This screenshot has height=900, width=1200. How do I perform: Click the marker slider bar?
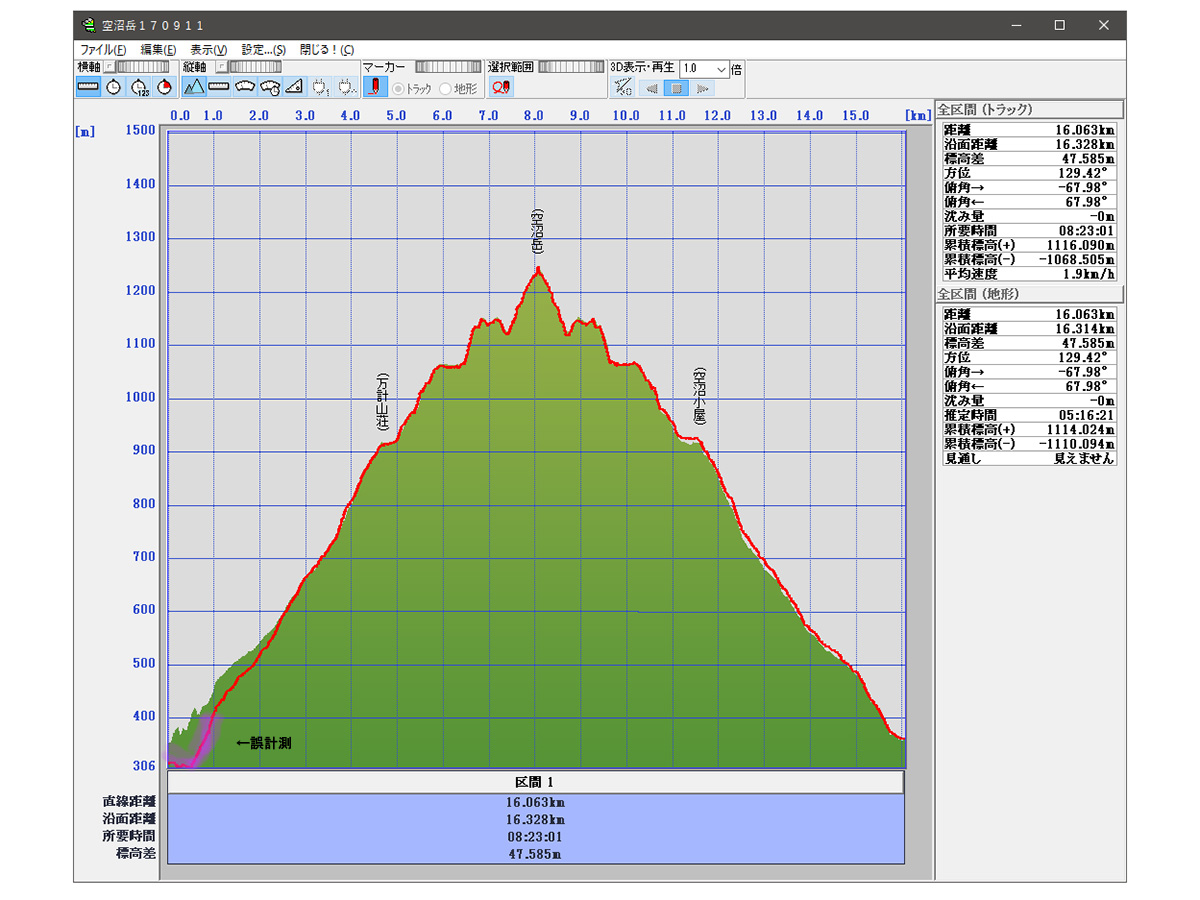point(447,67)
